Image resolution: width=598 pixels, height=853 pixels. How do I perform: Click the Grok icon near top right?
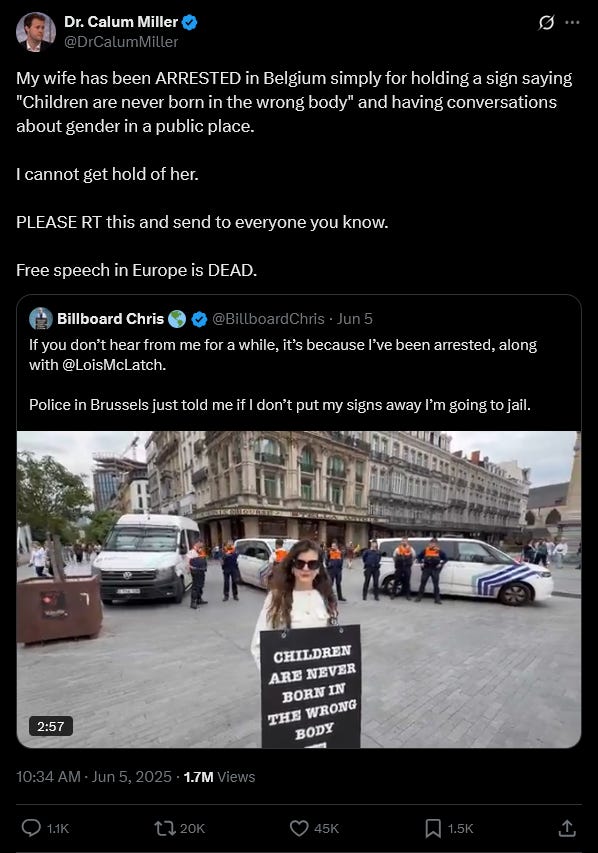click(x=546, y=22)
